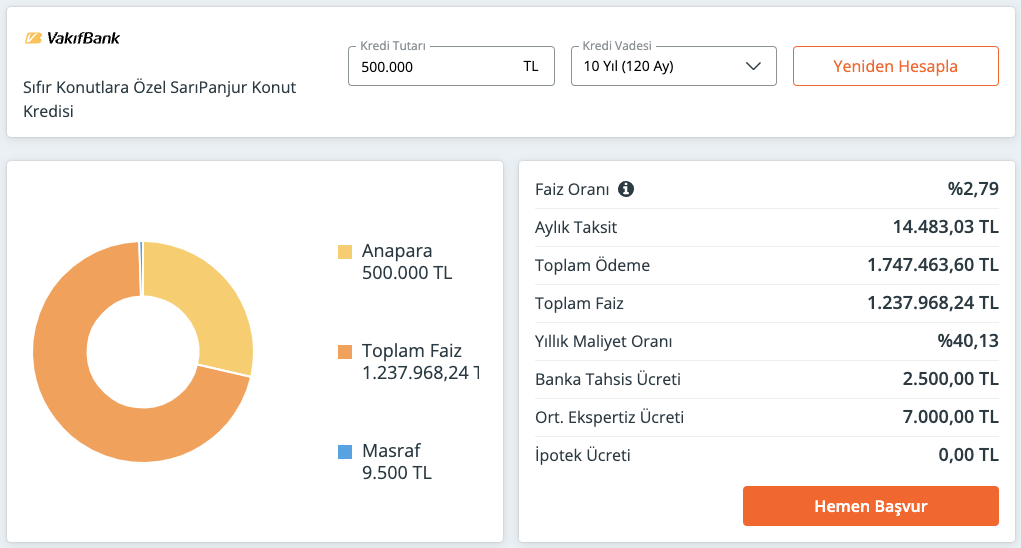Click the Sıfır Konutlara Özel SarıPanjur product title
1021x548 pixels.
point(160,99)
